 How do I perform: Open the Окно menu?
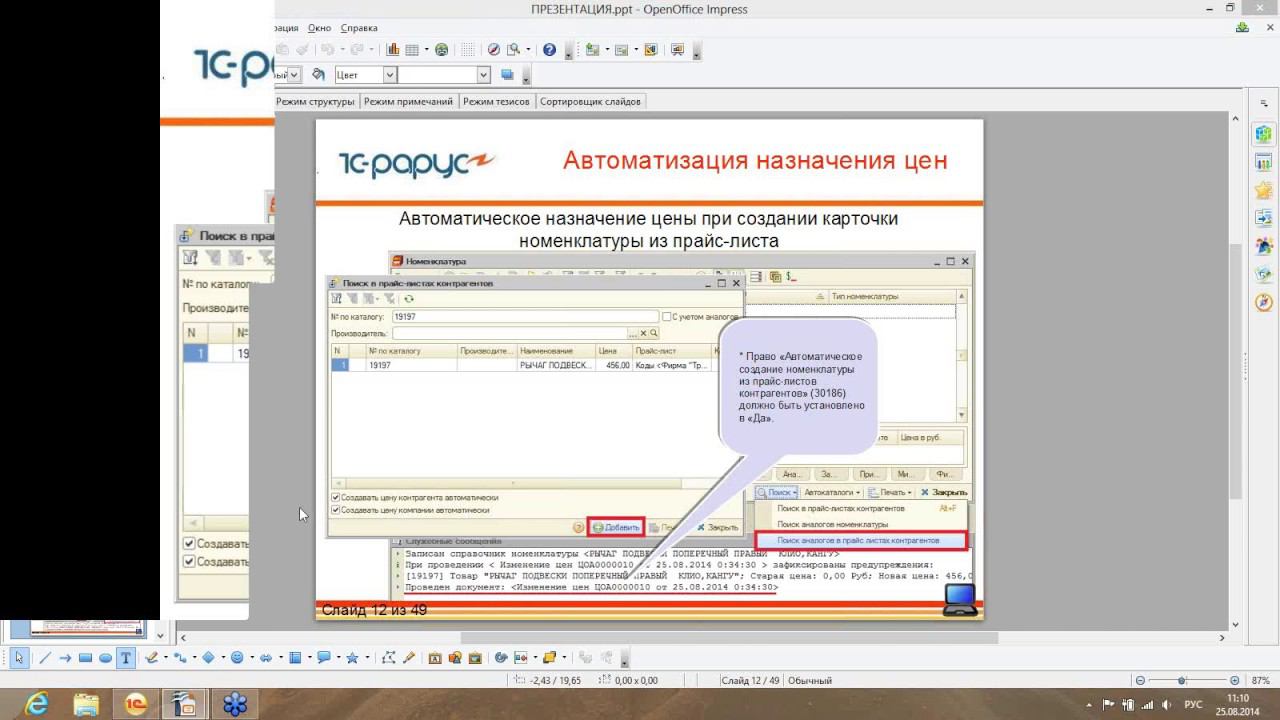pyautogui.click(x=319, y=28)
